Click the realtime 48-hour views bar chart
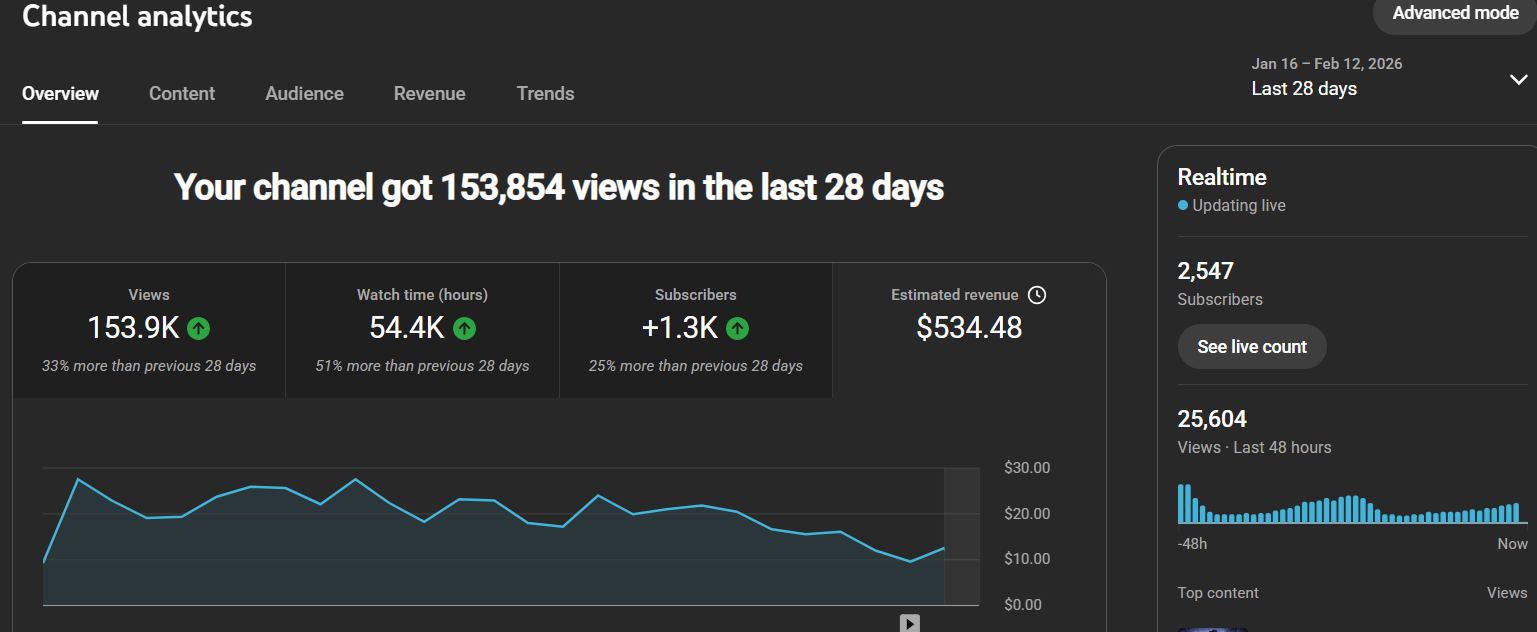Image resolution: width=1537 pixels, height=632 pixels. pos(1353,504)
